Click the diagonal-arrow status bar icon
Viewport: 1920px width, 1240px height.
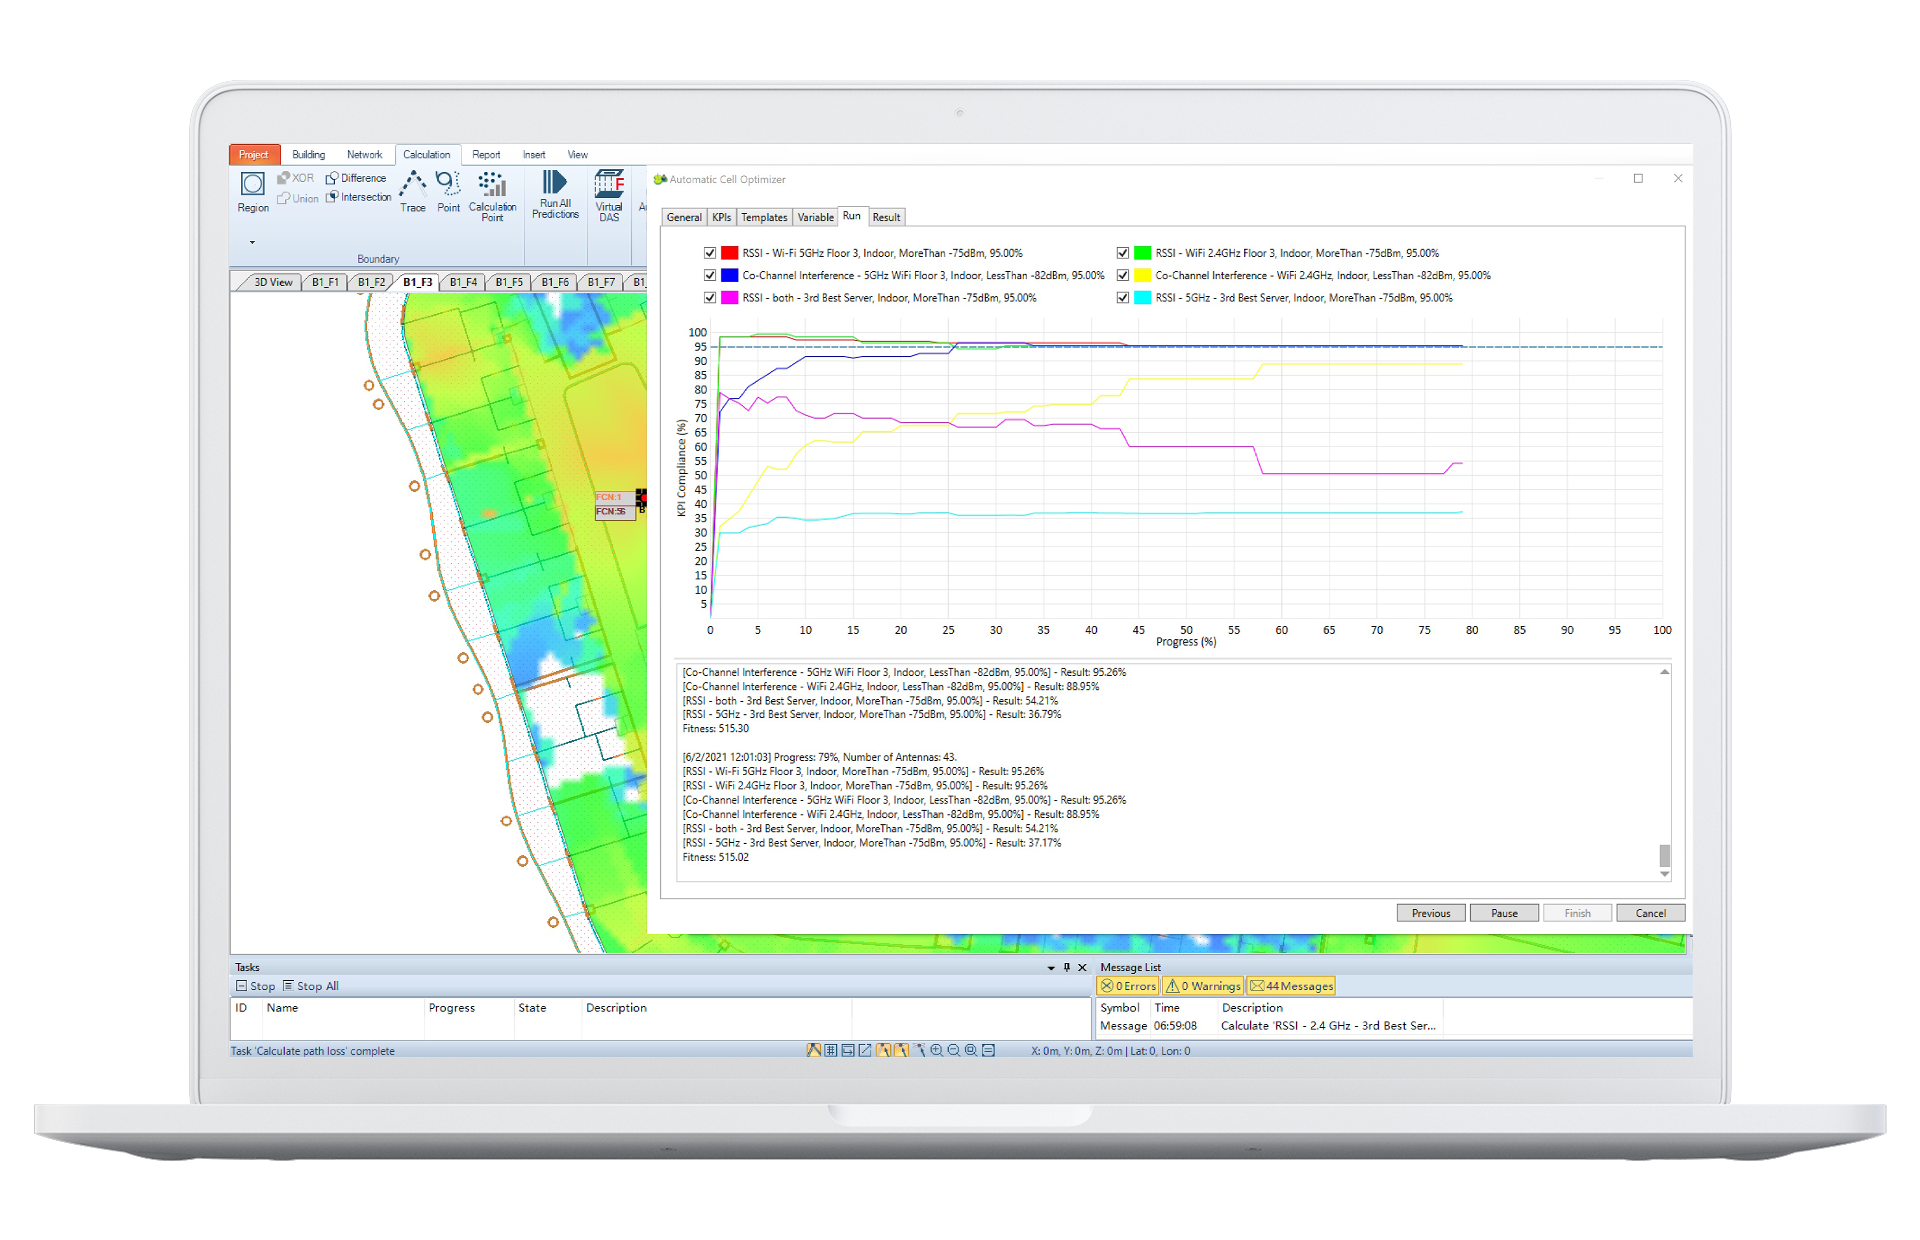coord(865,1050)
